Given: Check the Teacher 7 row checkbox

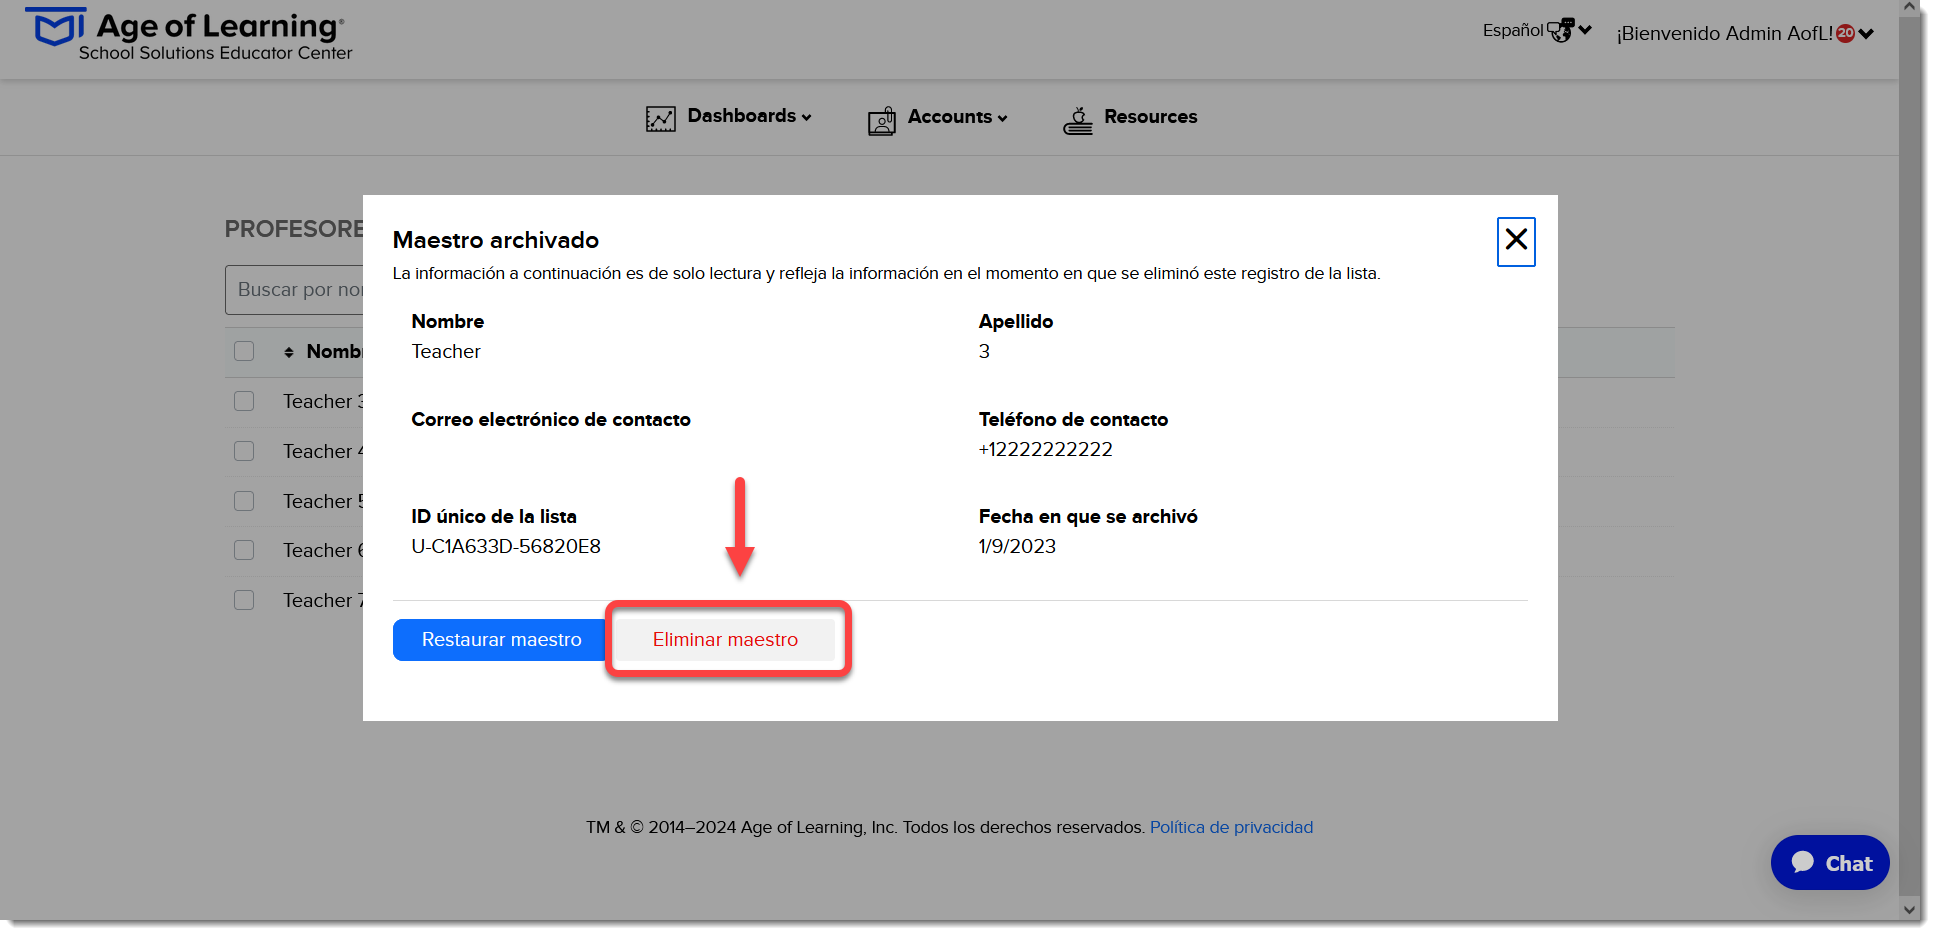Looking at the screenshot, I should (244, 600).
